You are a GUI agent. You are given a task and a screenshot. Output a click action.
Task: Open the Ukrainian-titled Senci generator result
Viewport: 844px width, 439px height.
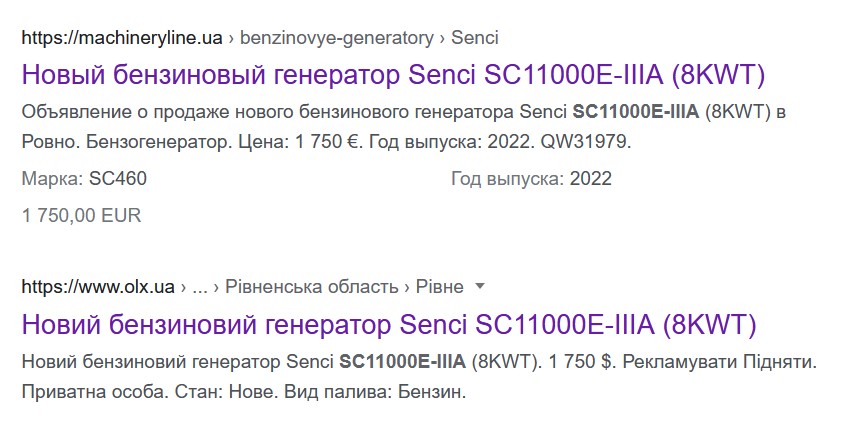click(388, 325)
